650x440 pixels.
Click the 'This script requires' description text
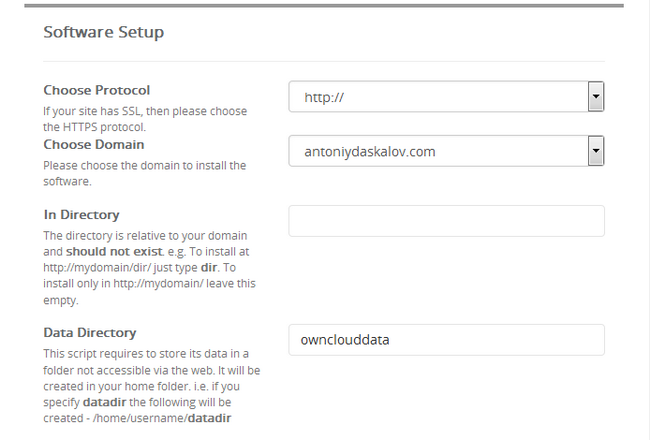(152, 386)
